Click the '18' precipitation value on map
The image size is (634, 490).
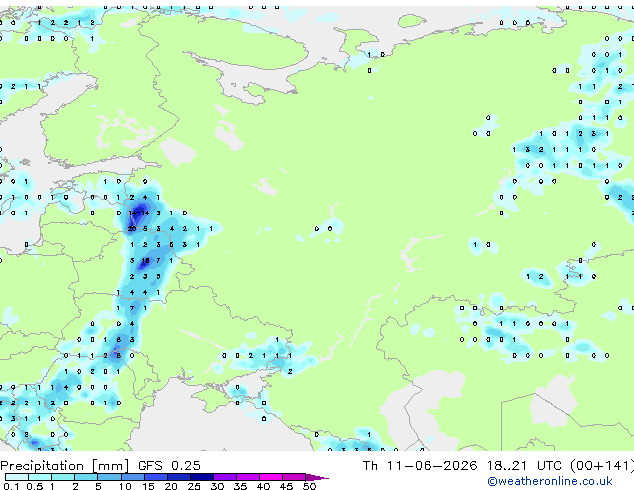146,261
